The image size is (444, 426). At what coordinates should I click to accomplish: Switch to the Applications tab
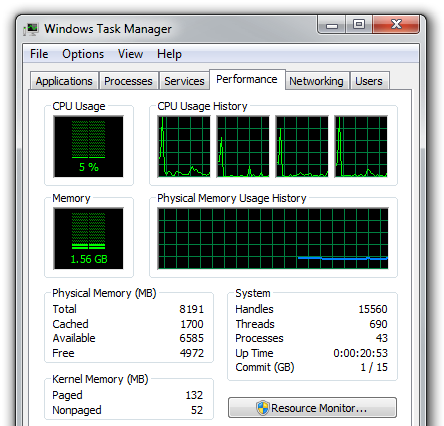(x=64, y=81)
